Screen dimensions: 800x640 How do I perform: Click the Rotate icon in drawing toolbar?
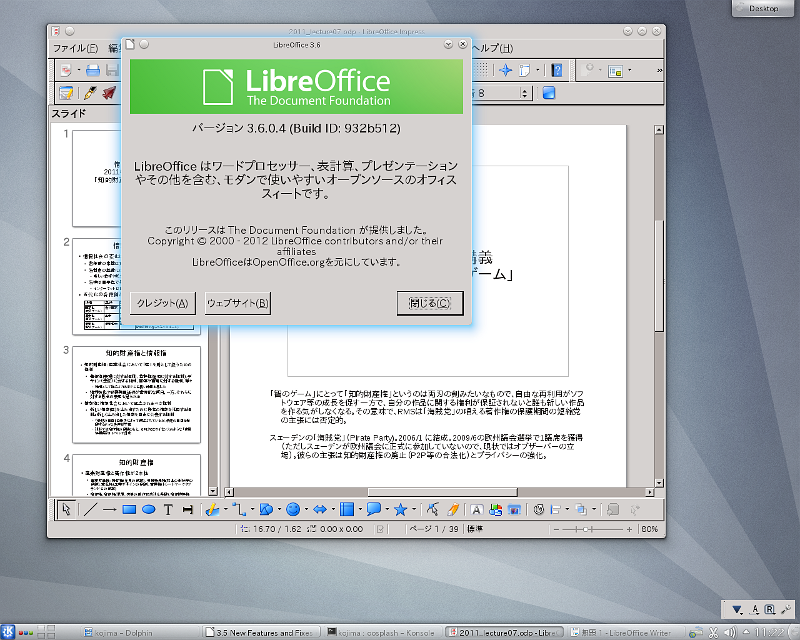[539, 509]
